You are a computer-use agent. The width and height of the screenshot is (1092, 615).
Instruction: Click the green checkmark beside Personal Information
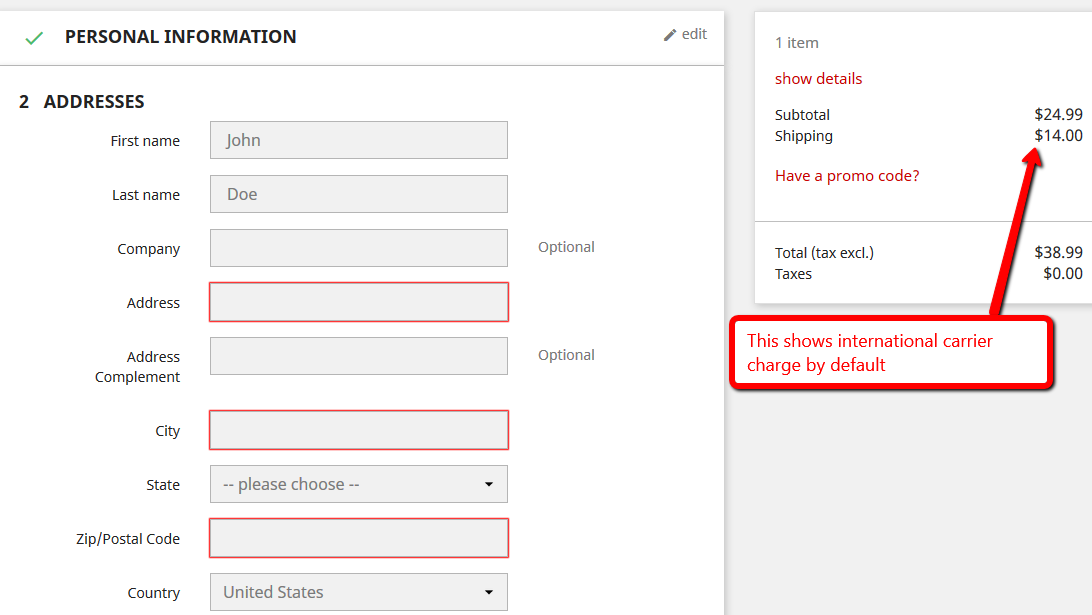[34, 38]
